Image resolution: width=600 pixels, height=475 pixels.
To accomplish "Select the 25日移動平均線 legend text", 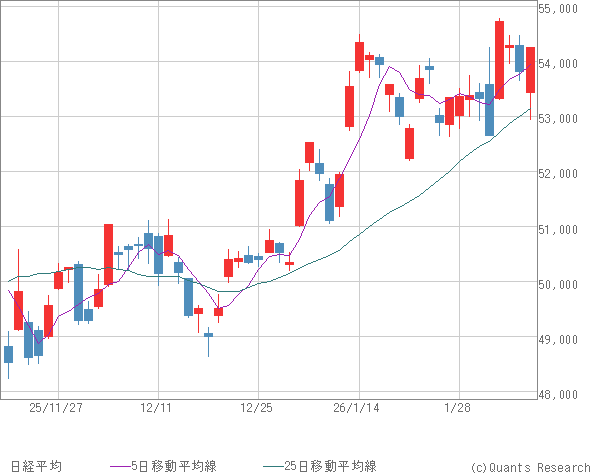I will 330,466.
